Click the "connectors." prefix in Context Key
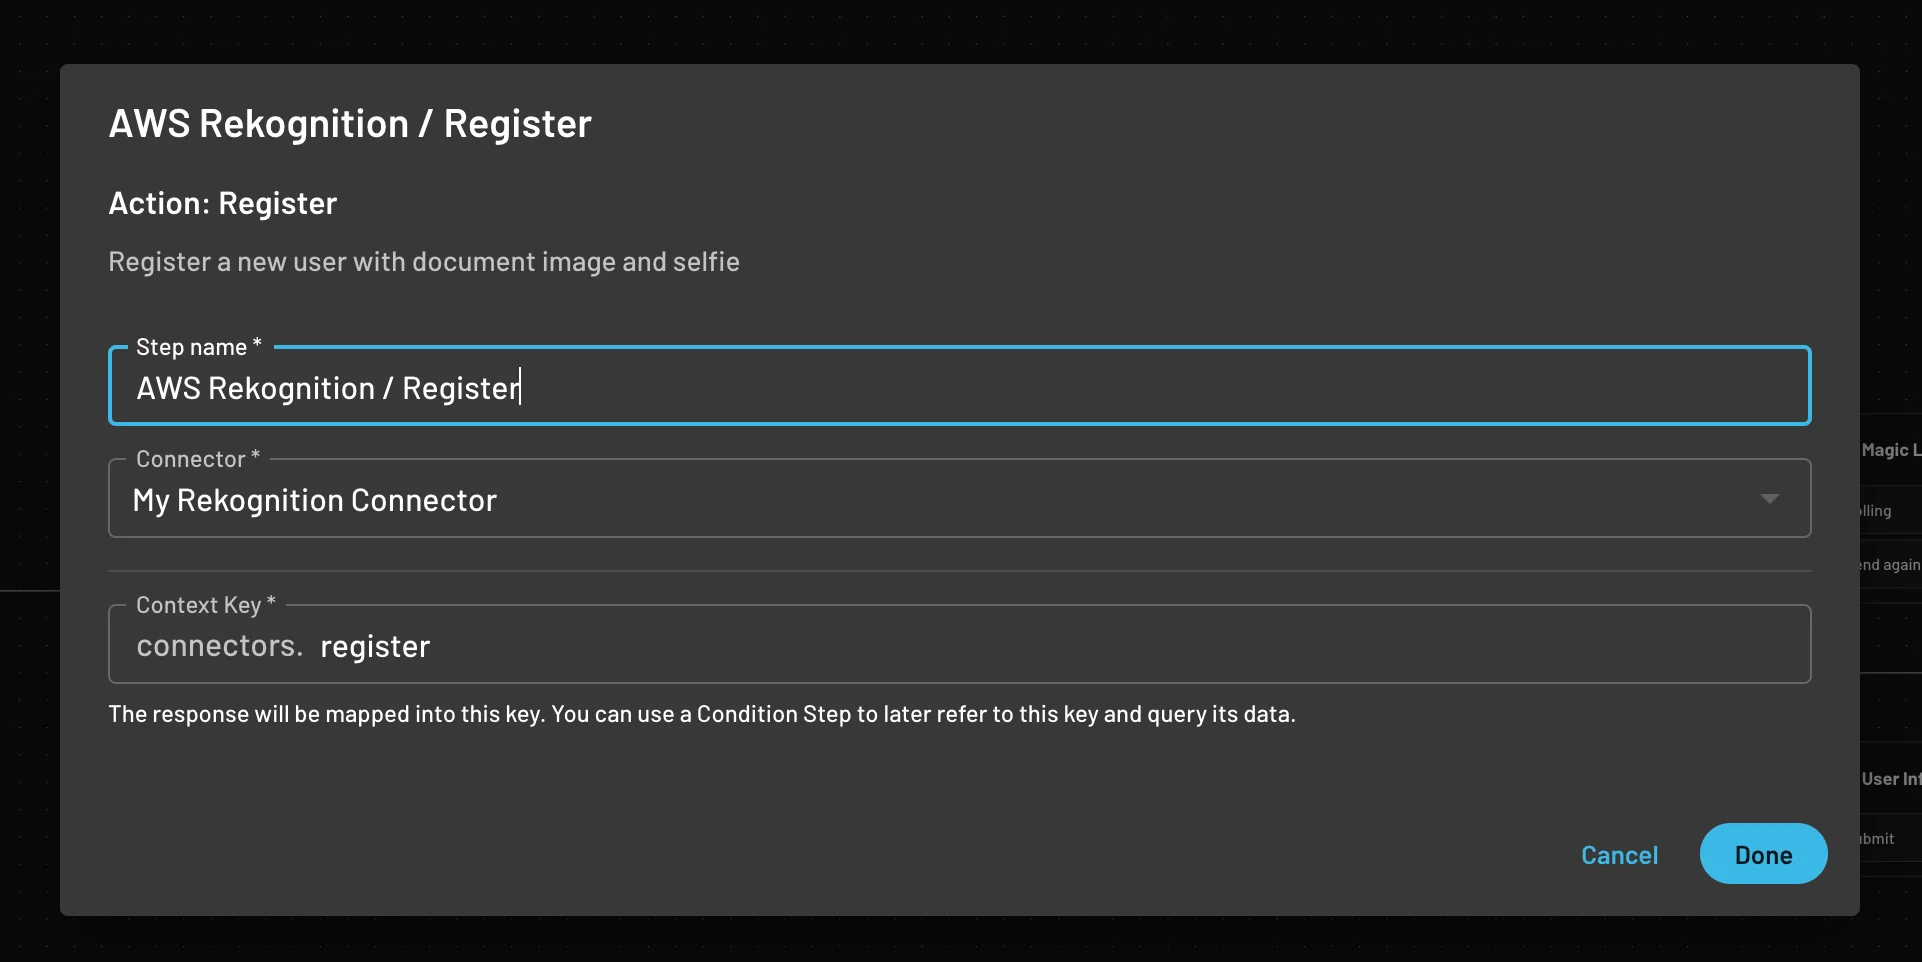 click(218, 645)
